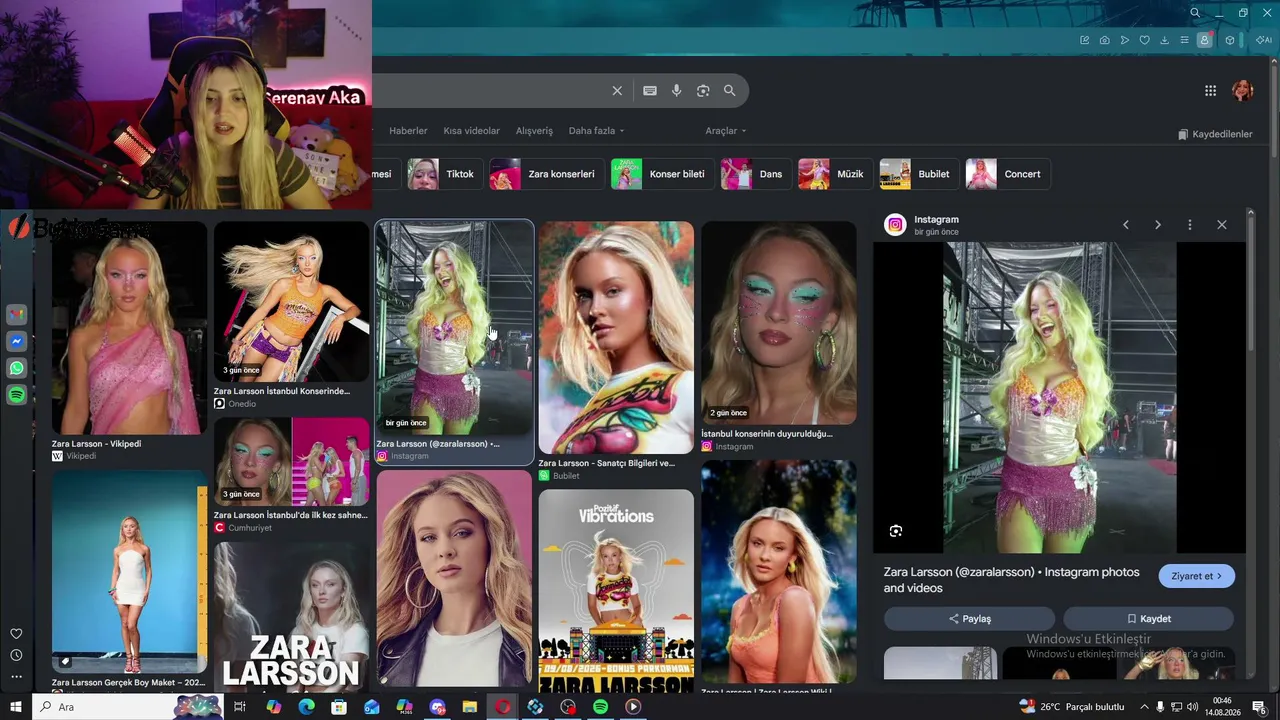Open the Opera toolbar profile icon
This screenshot has width=1280, height=720.
click(1205, 40)
